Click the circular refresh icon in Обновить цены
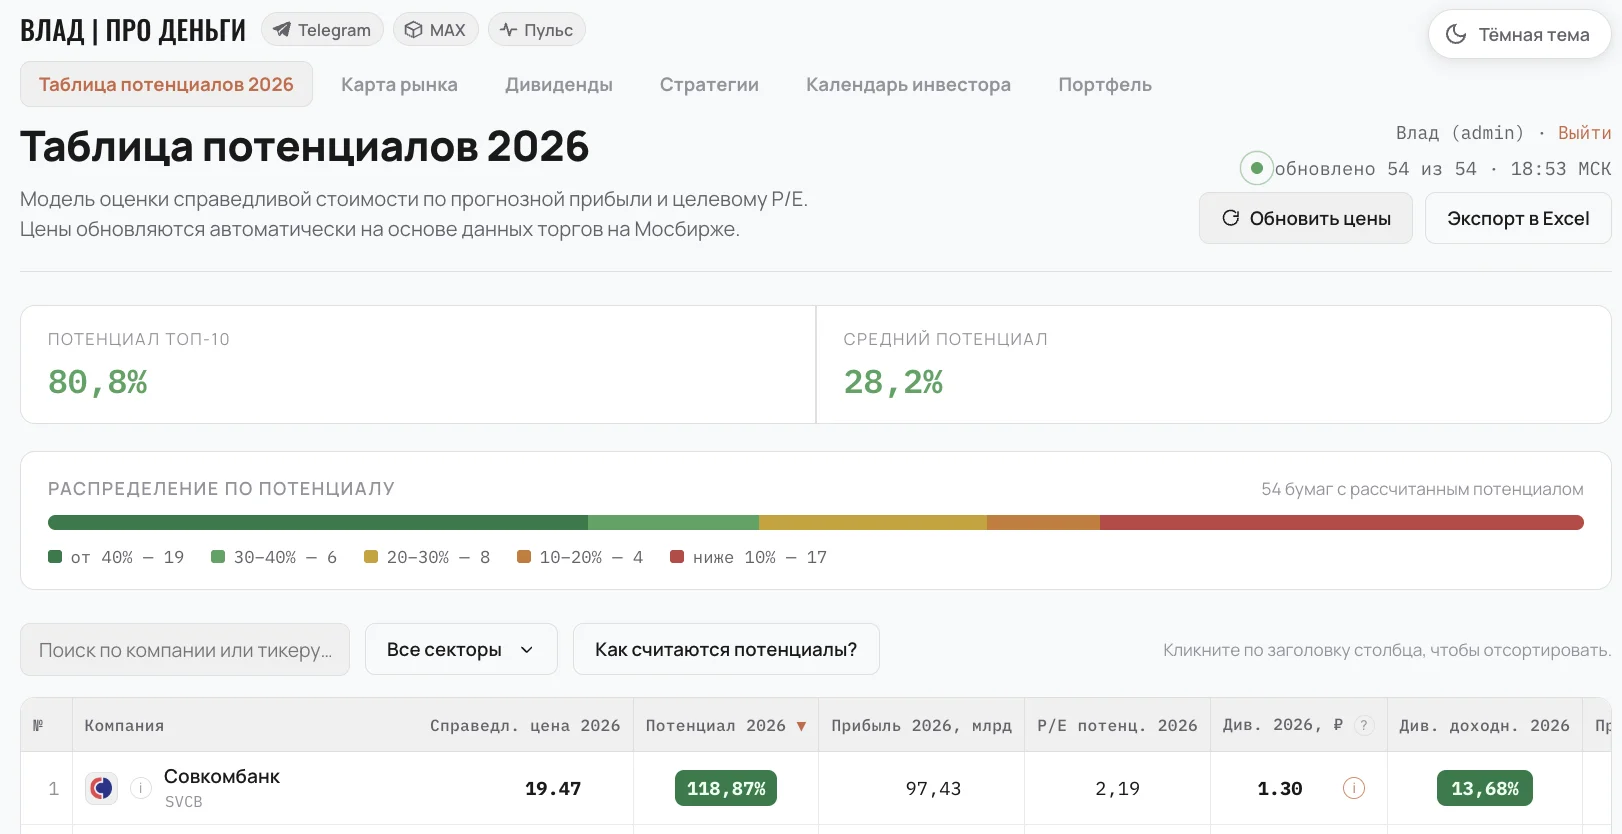The width and height of the screenshot is (1622, 834). [x=1231, y=218]
